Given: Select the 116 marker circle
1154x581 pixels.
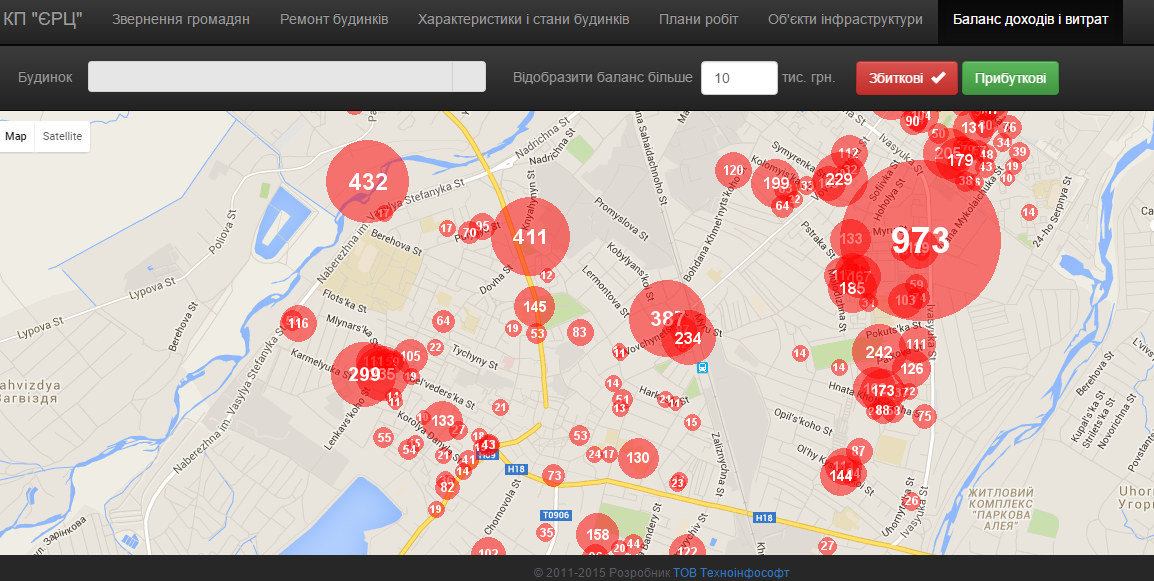Looking at the screenshot, I should [x=297, y=323].
